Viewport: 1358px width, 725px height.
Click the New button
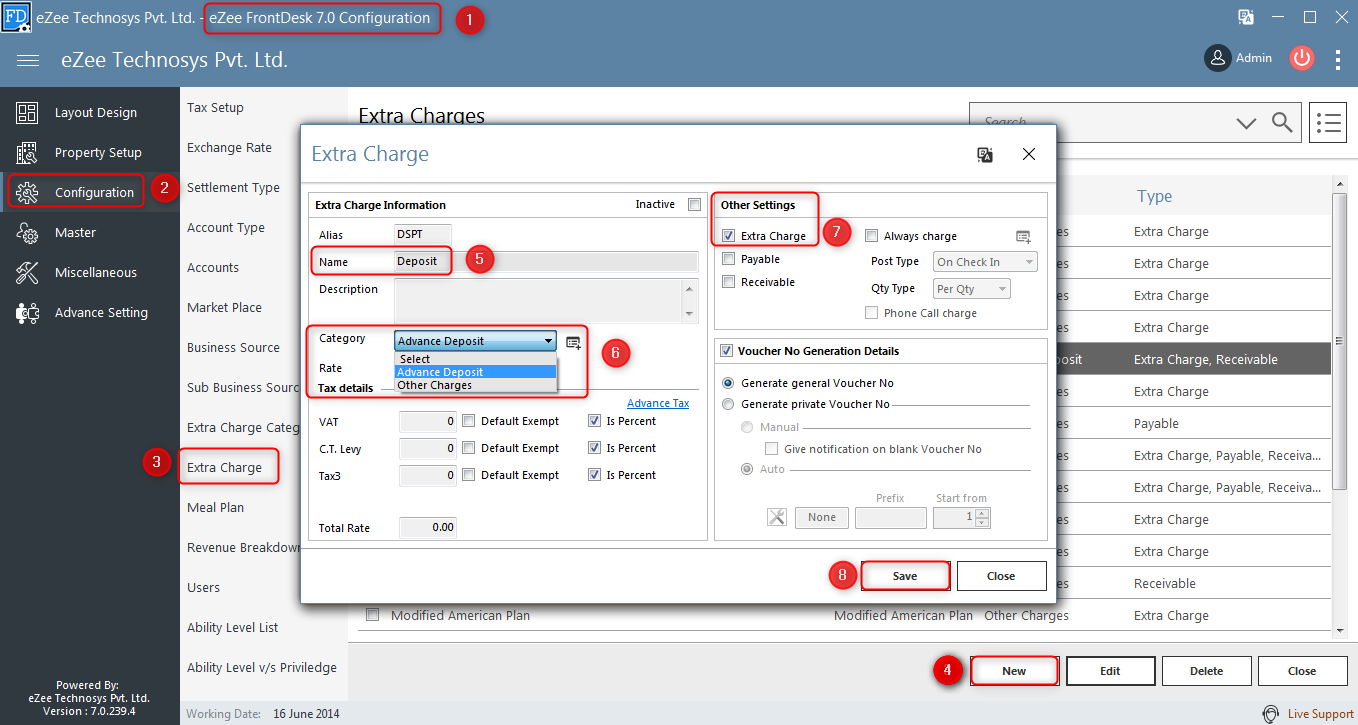tap(1014, 671)
